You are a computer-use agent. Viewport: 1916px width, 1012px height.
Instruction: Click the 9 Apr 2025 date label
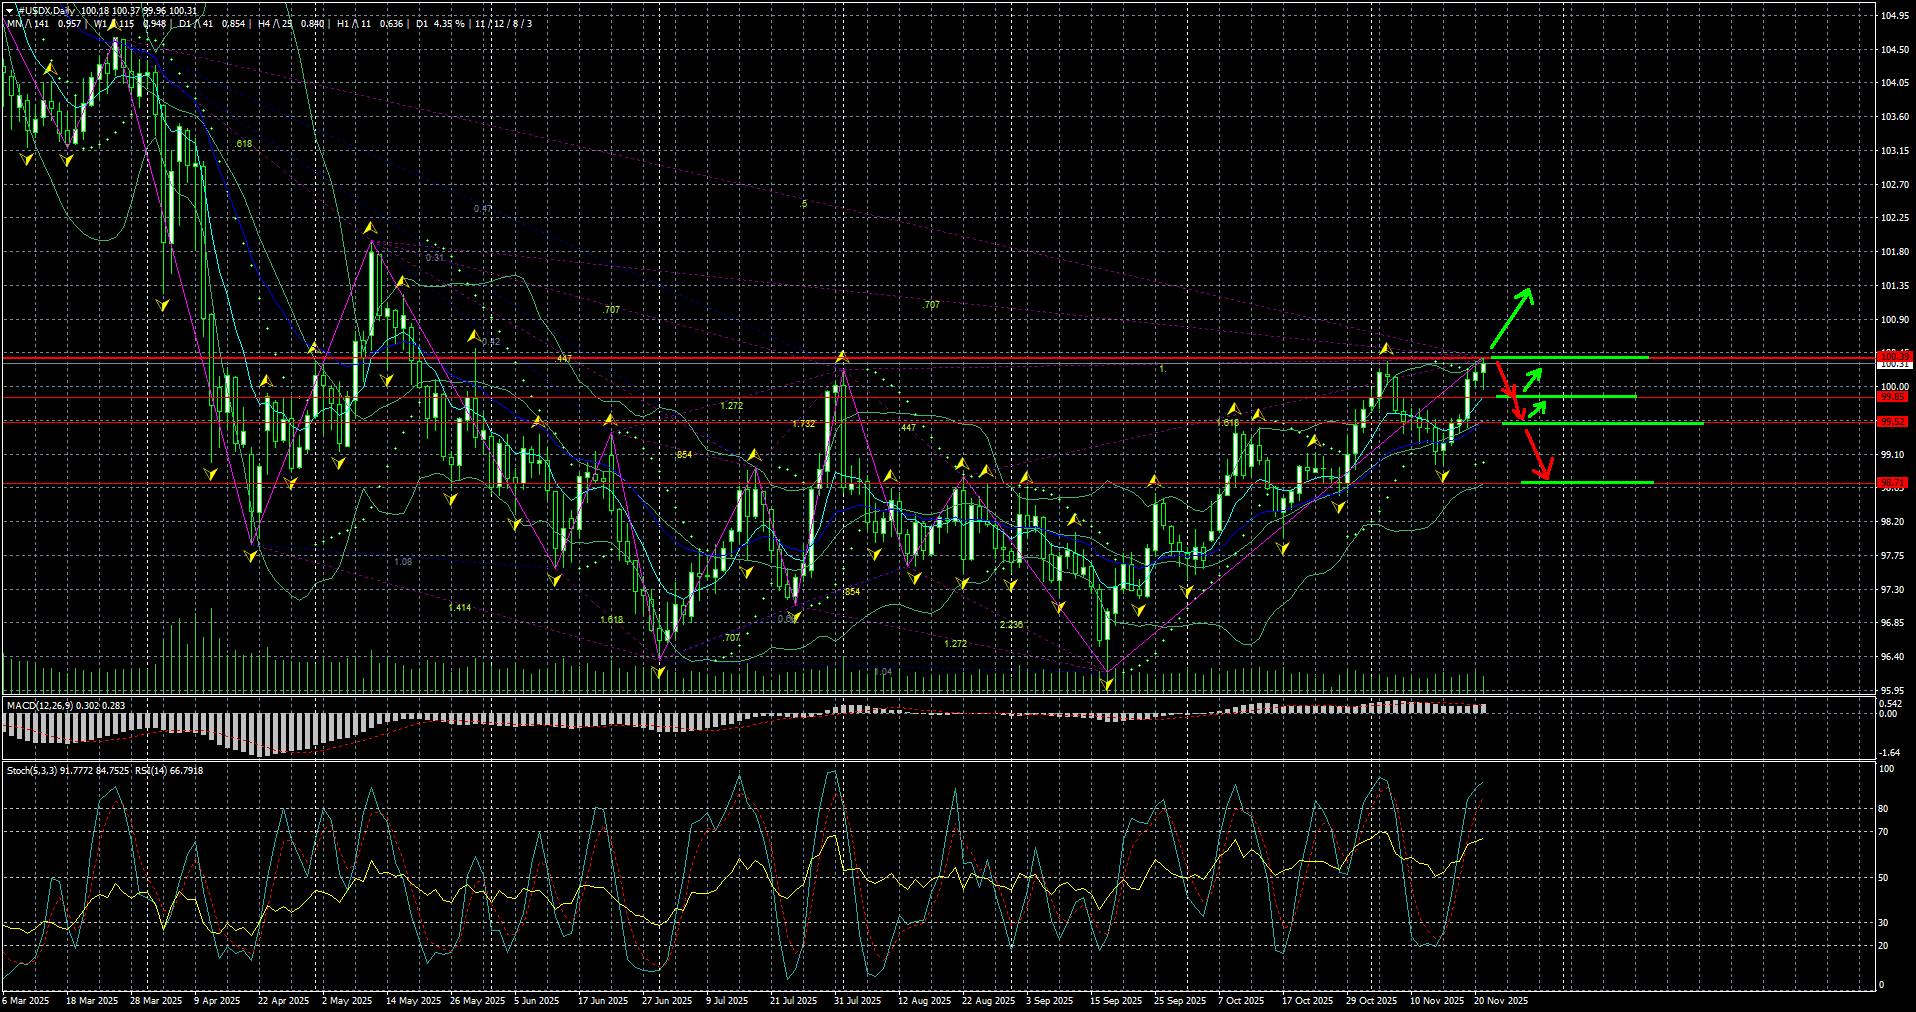(x=217, y=1000)
